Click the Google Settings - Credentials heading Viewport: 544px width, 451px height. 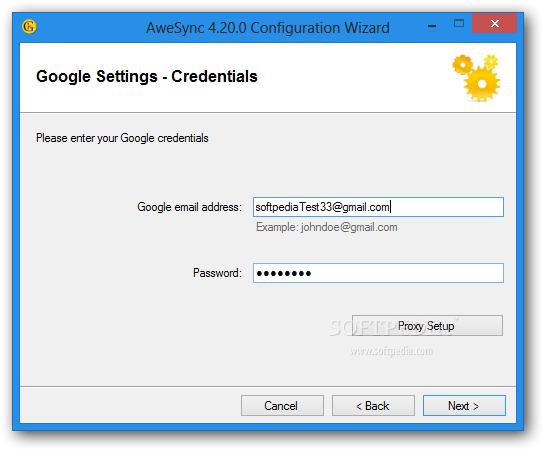tap(147, 77)
